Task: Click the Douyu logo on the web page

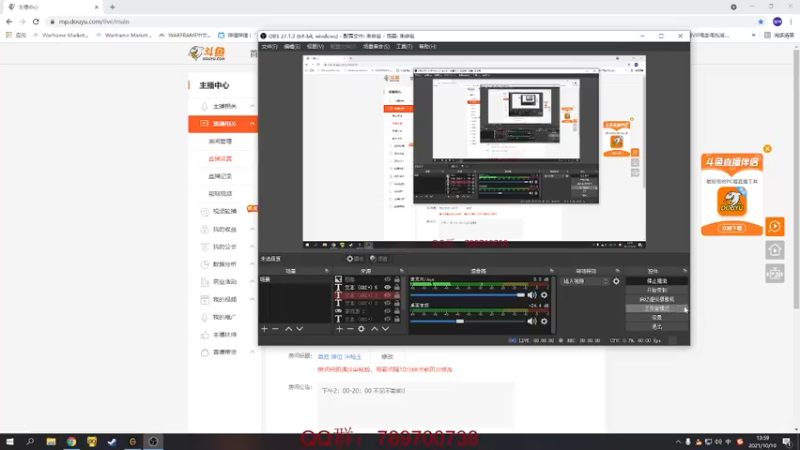Action: tap(207, 53)
